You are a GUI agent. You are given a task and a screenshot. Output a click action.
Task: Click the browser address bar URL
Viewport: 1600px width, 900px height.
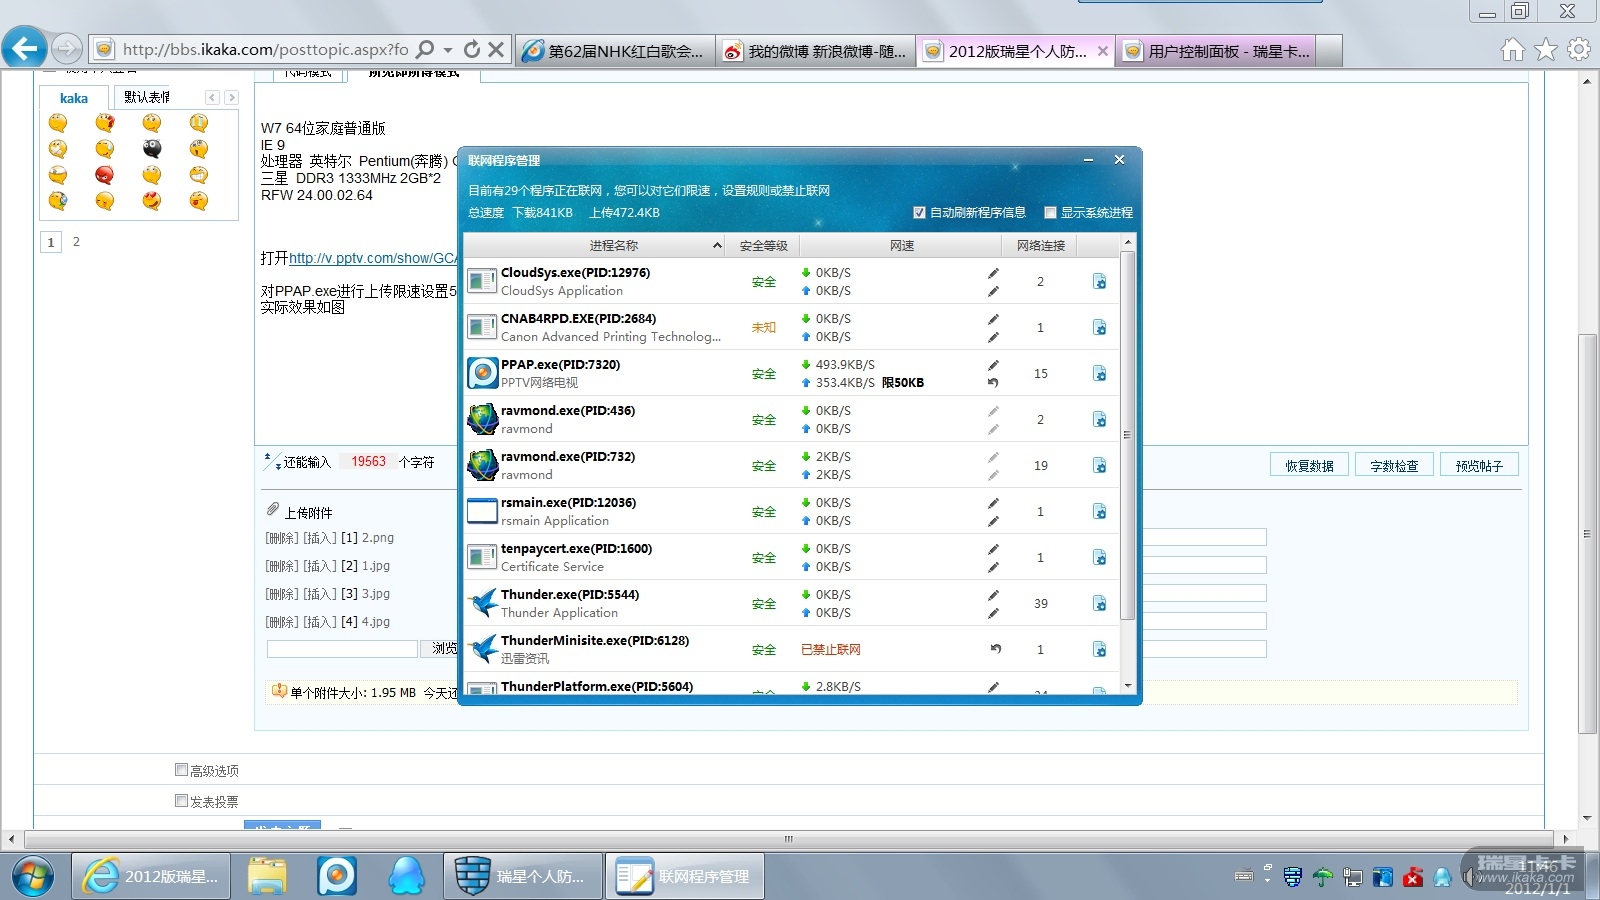pos(265,49)
